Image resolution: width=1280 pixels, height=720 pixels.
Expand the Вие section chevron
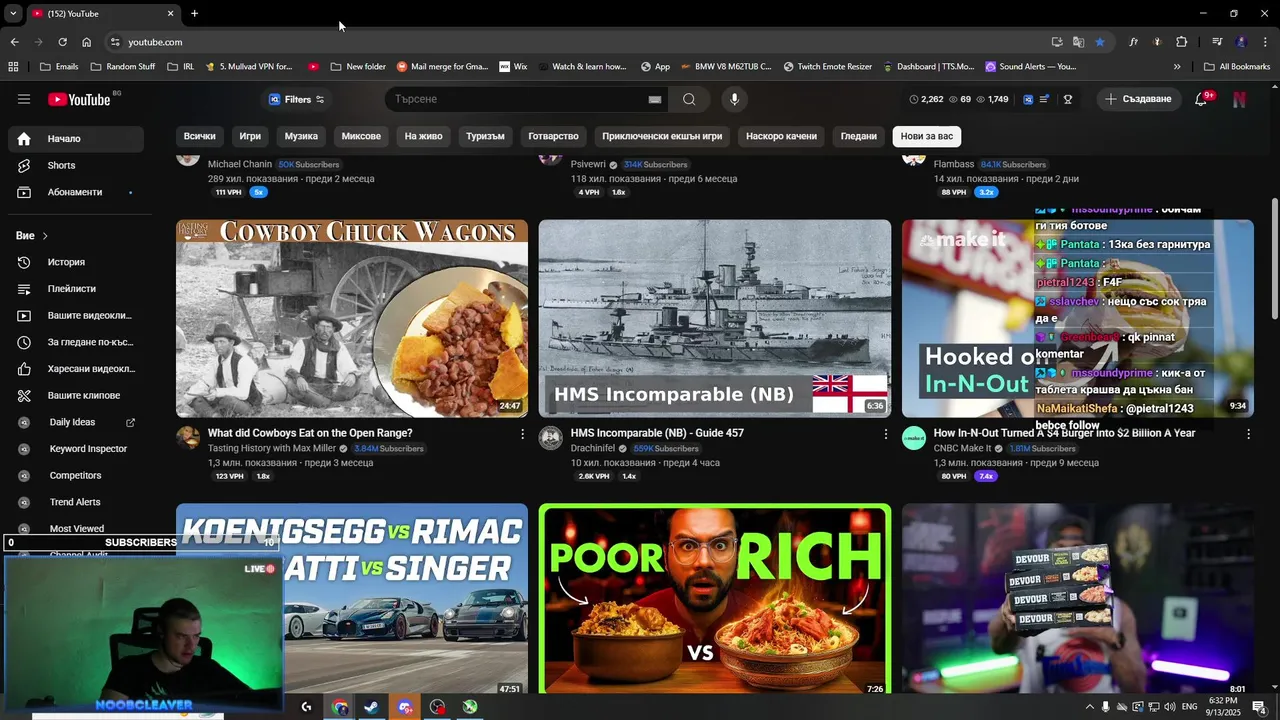click(x=45, y=236)
